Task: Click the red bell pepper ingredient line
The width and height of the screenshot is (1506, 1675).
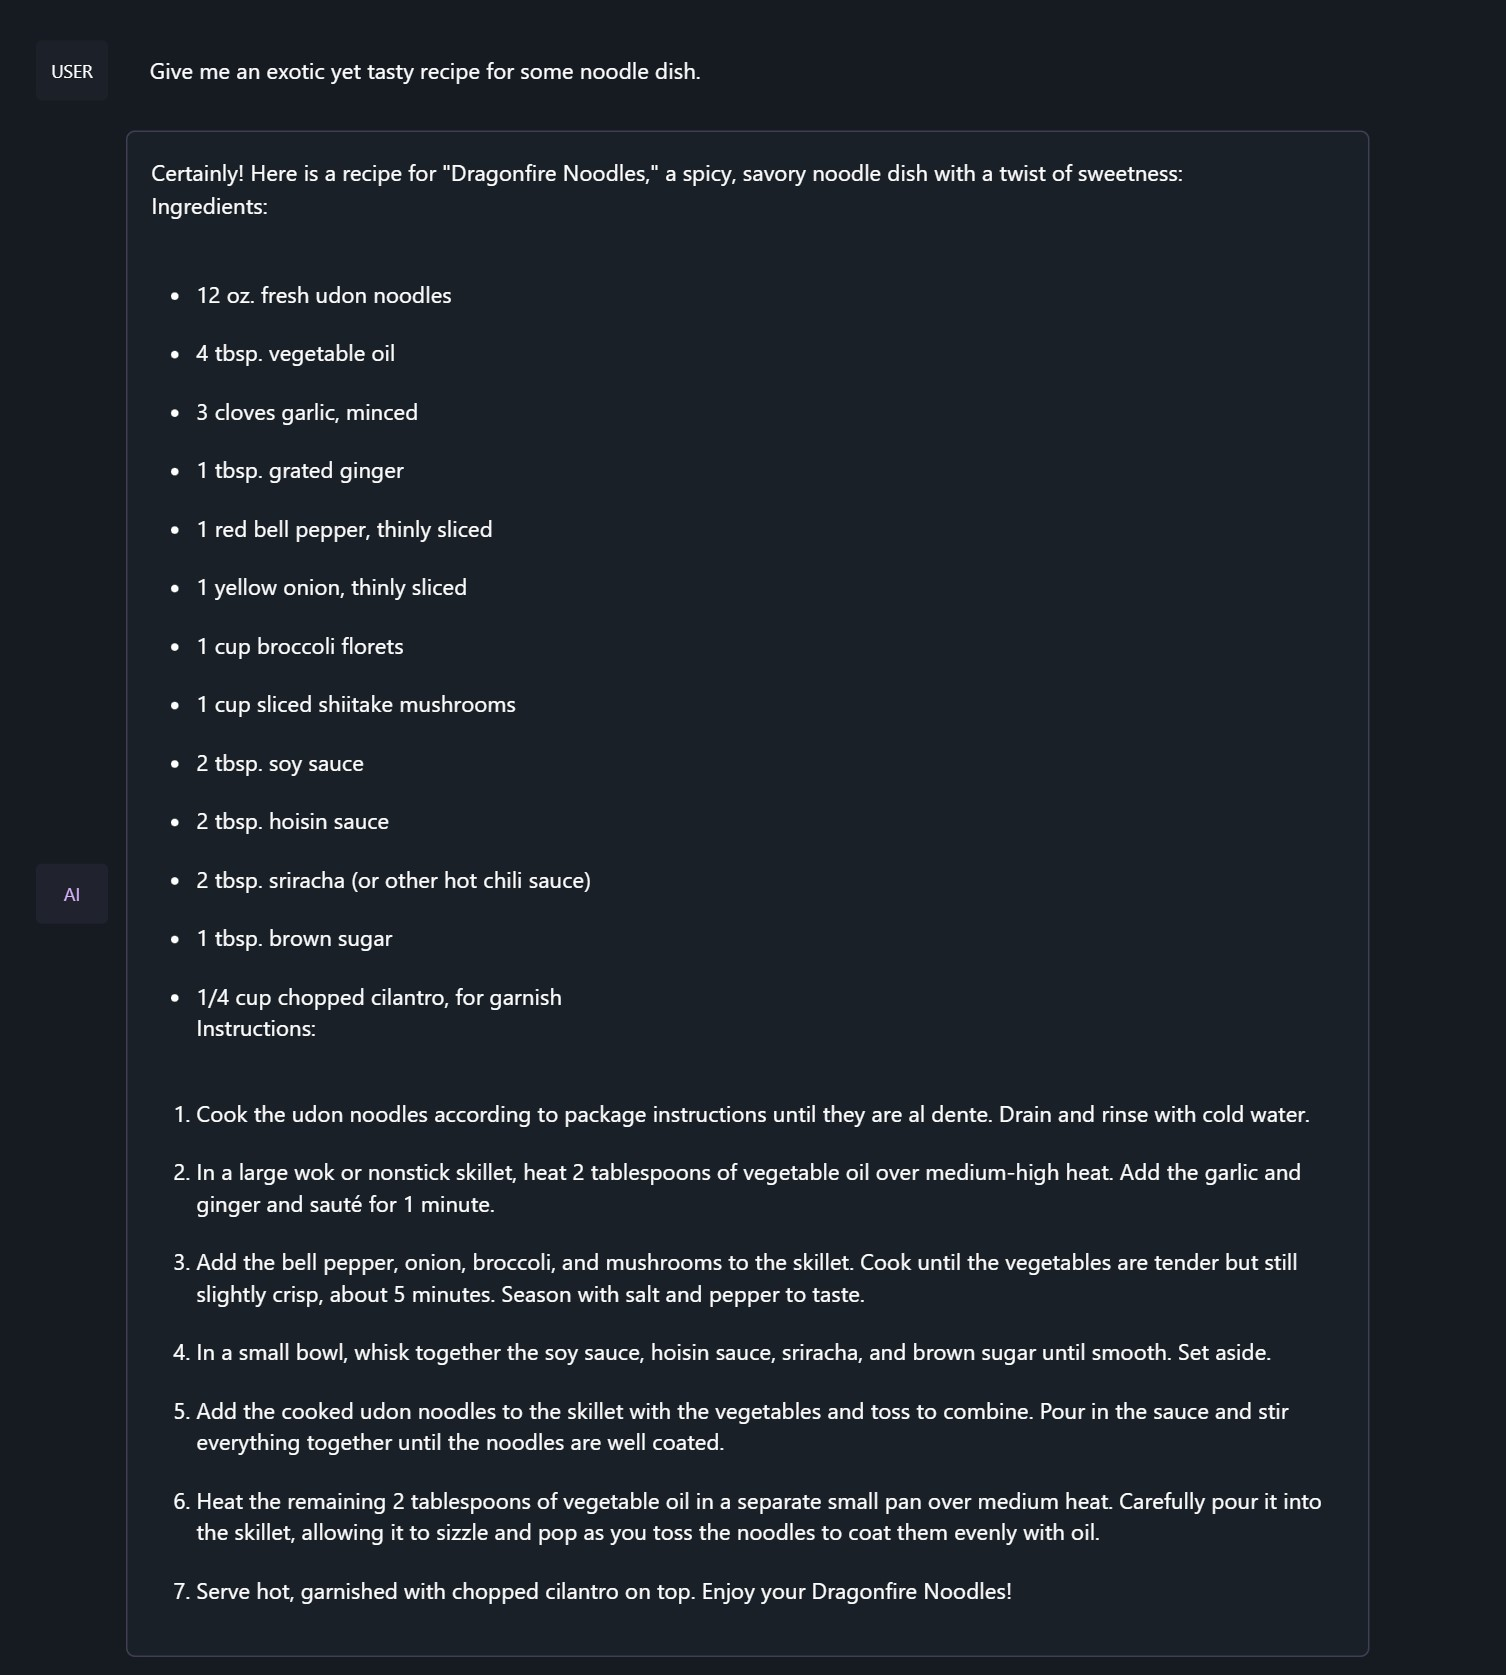Action: [x=344, y=530]
